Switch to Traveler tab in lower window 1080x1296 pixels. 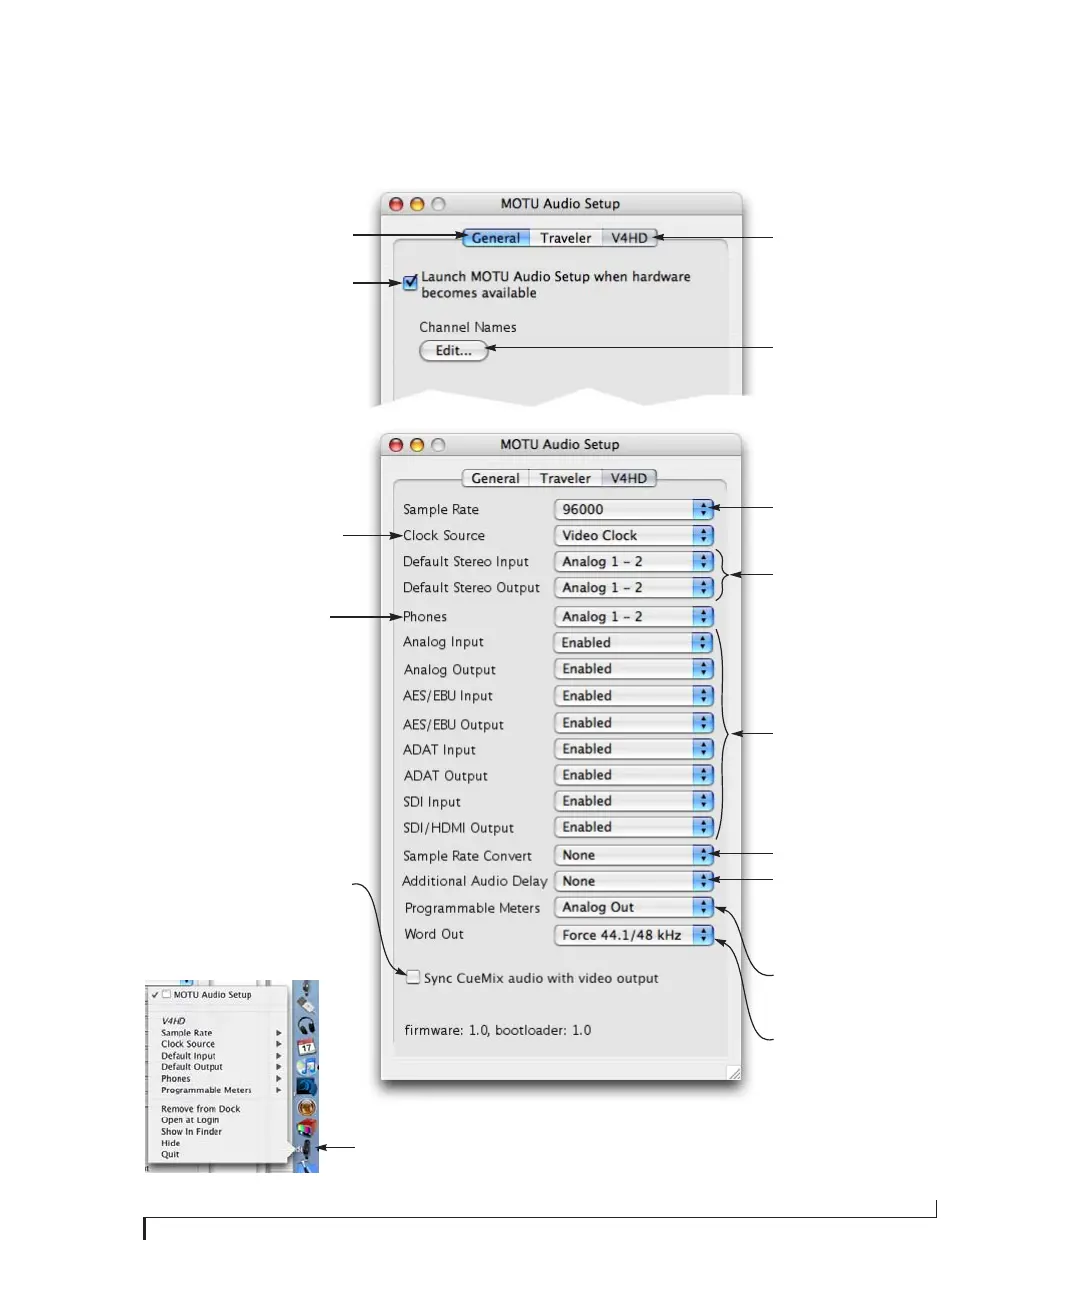565,478
